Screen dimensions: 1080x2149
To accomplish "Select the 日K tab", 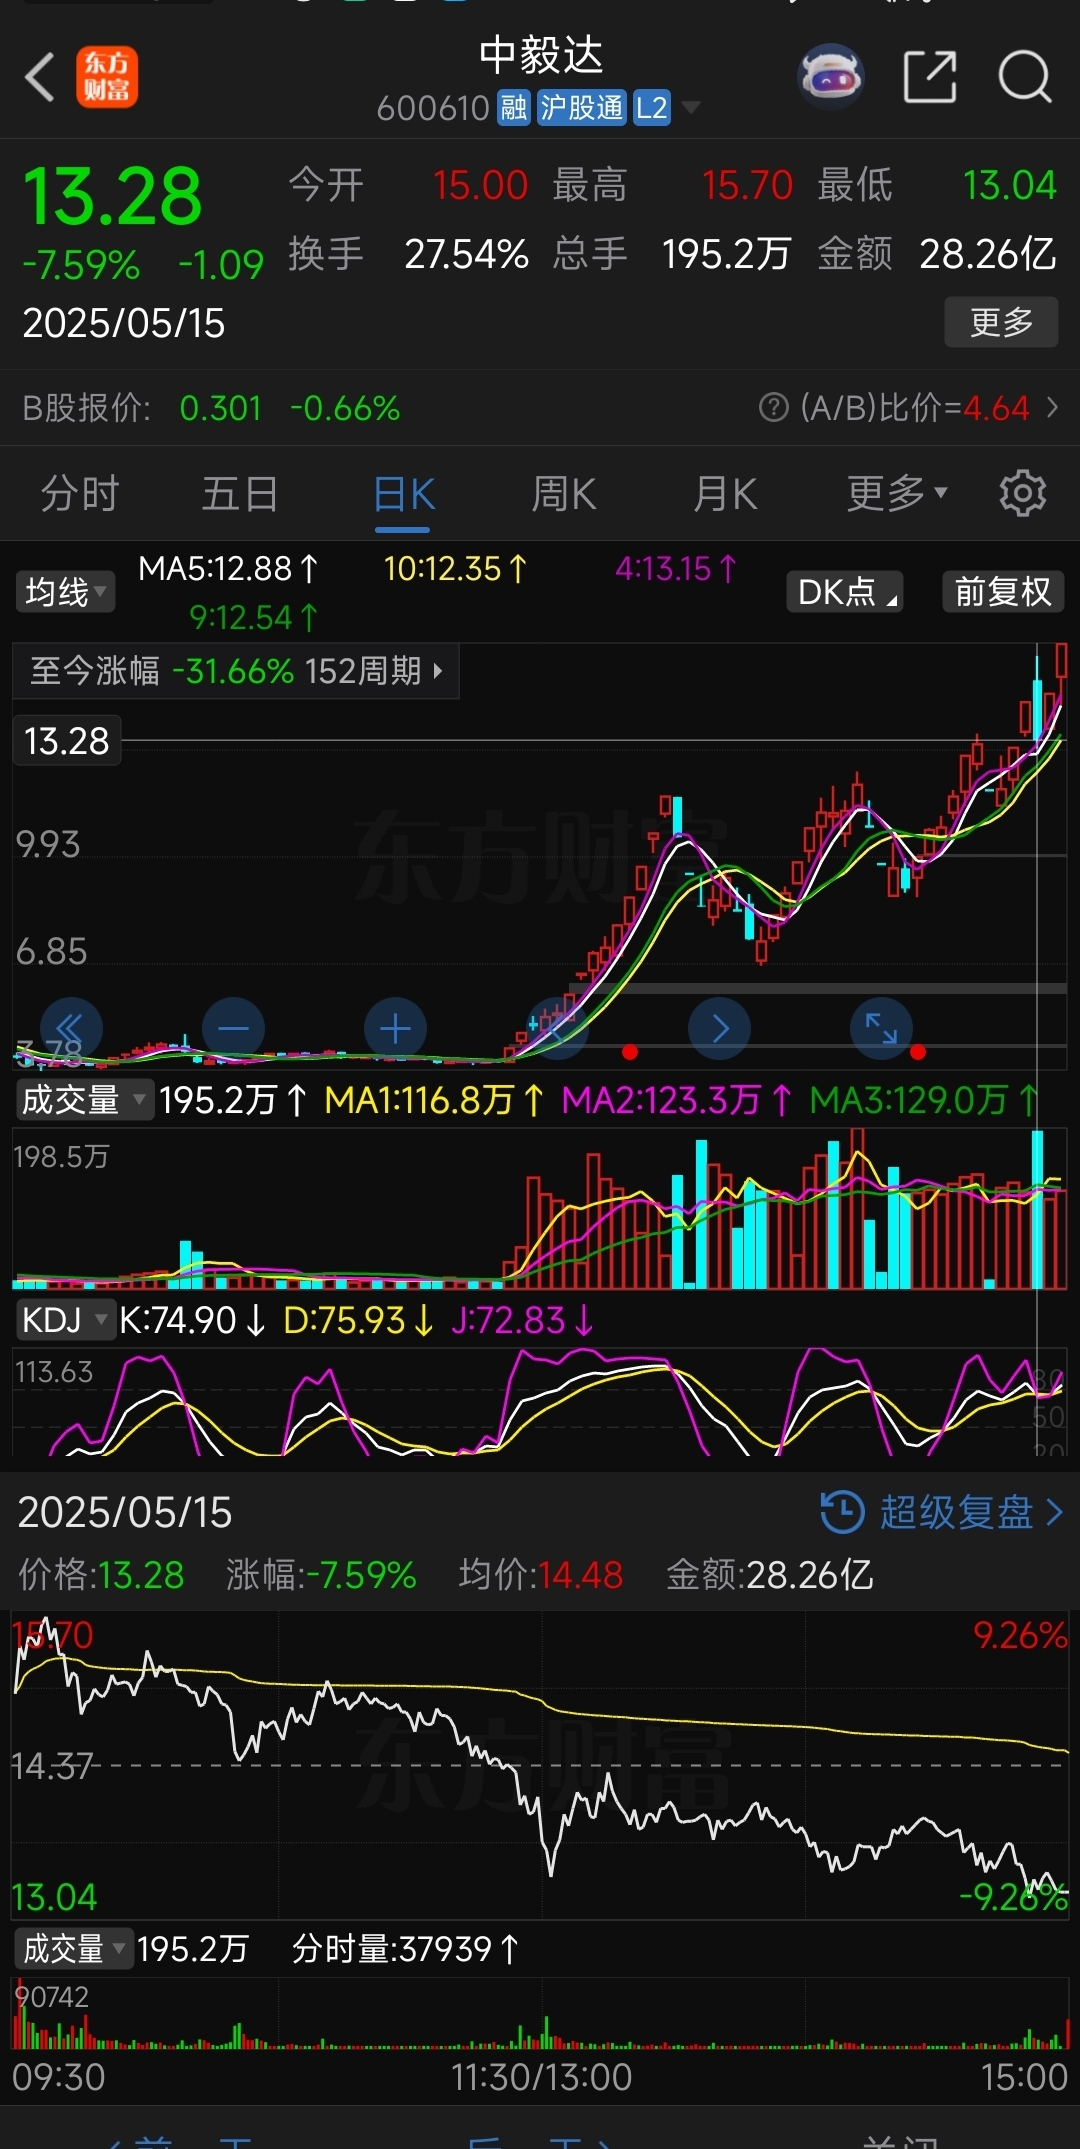I will point(404,495).
